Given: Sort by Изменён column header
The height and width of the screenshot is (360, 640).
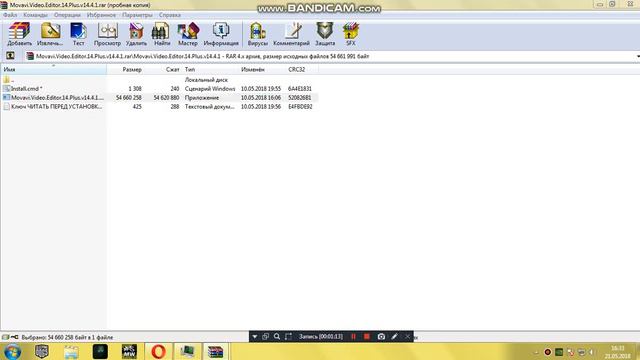Looking at the screenshot, I should (x=262, y=69).
